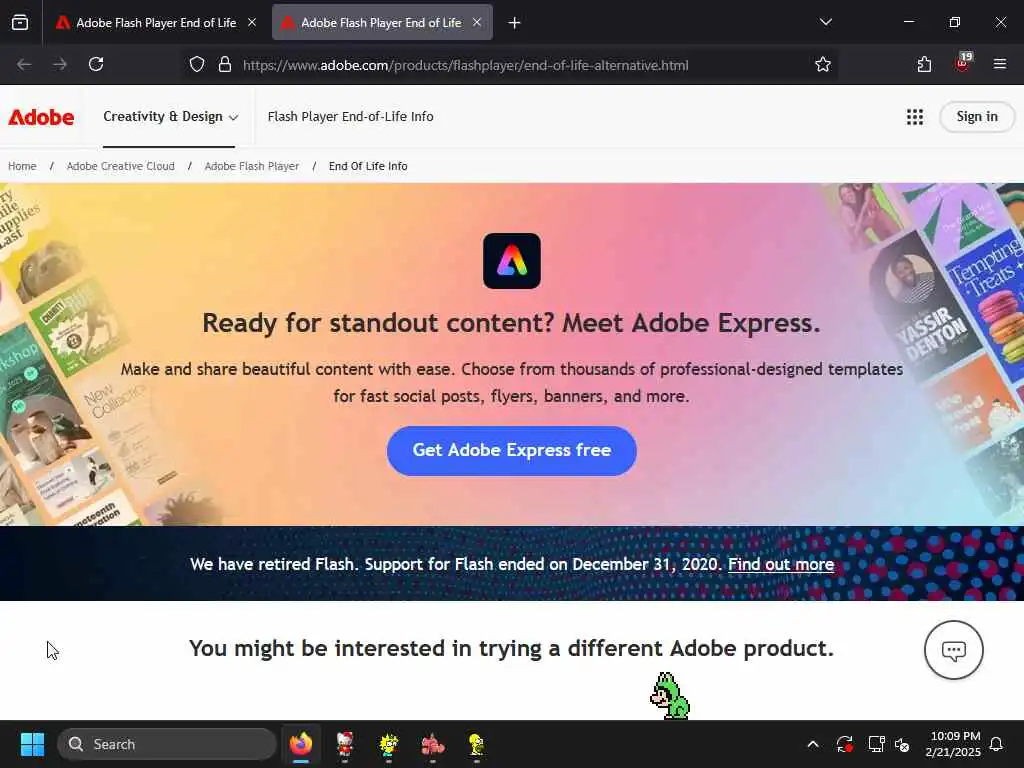Go to Adobe Creative Cloud breadcrumb
This screenshot has width=1024, height=768.
tap(121, 166)
